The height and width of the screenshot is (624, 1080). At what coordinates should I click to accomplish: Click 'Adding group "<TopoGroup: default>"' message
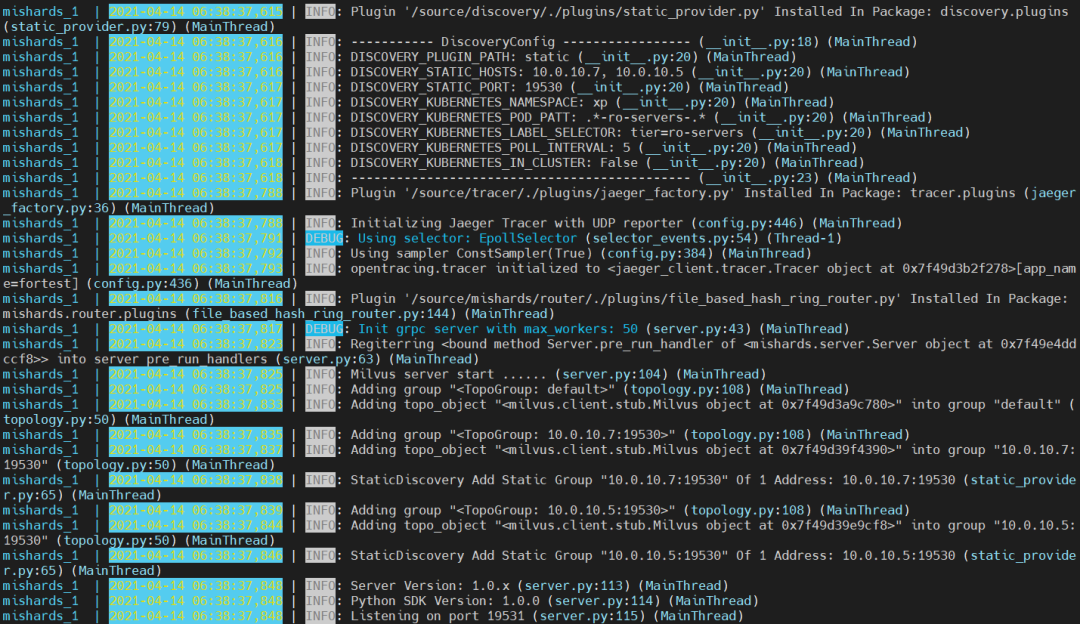point(483,391)
